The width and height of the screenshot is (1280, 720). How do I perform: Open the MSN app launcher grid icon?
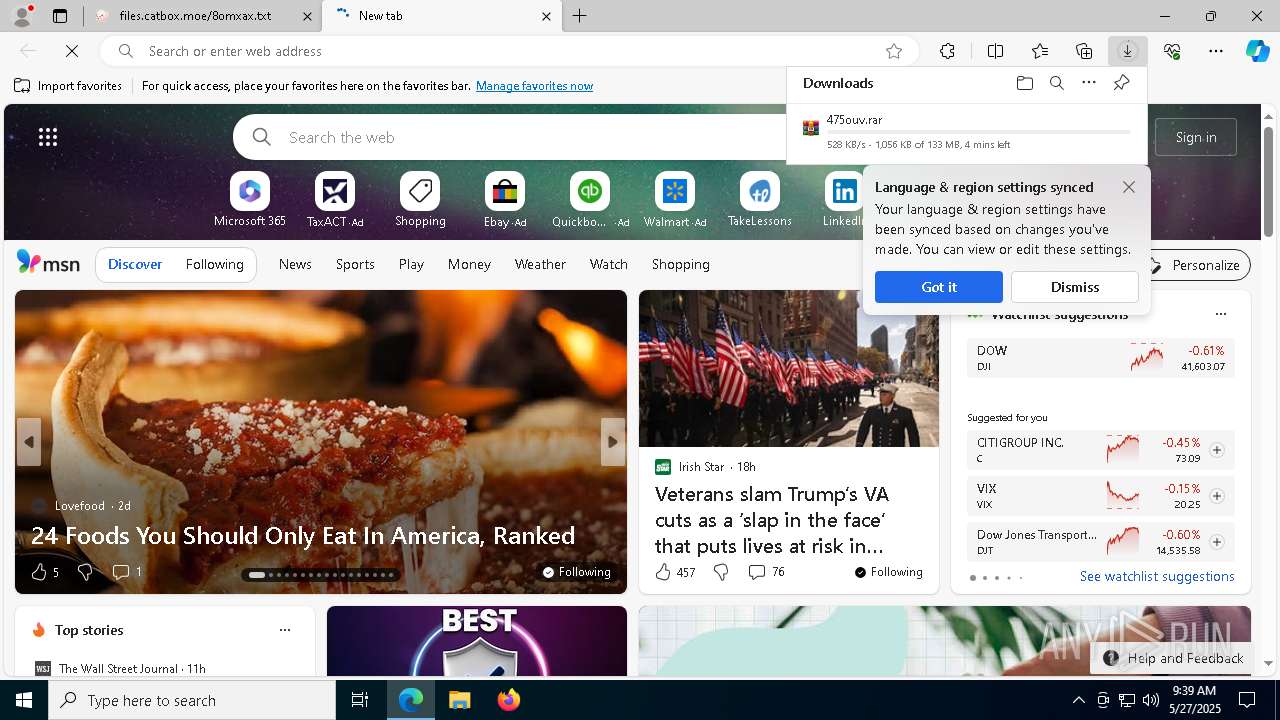pos(48,137)
